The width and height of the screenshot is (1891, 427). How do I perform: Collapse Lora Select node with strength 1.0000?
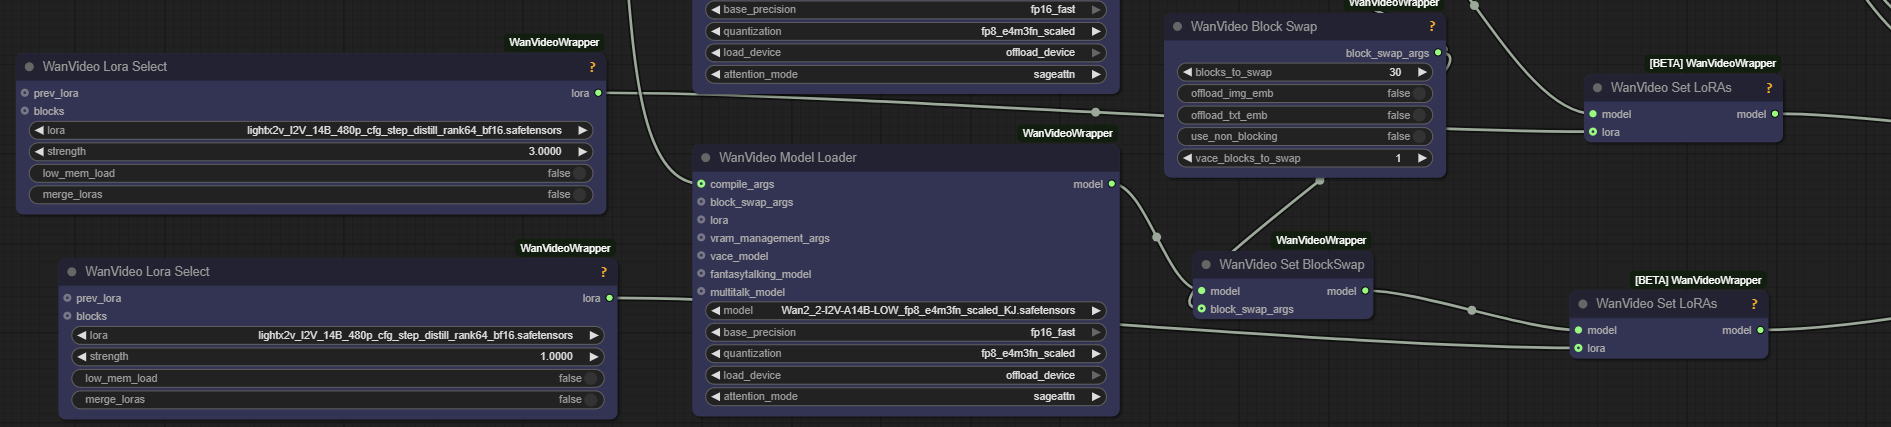(72, 272)
